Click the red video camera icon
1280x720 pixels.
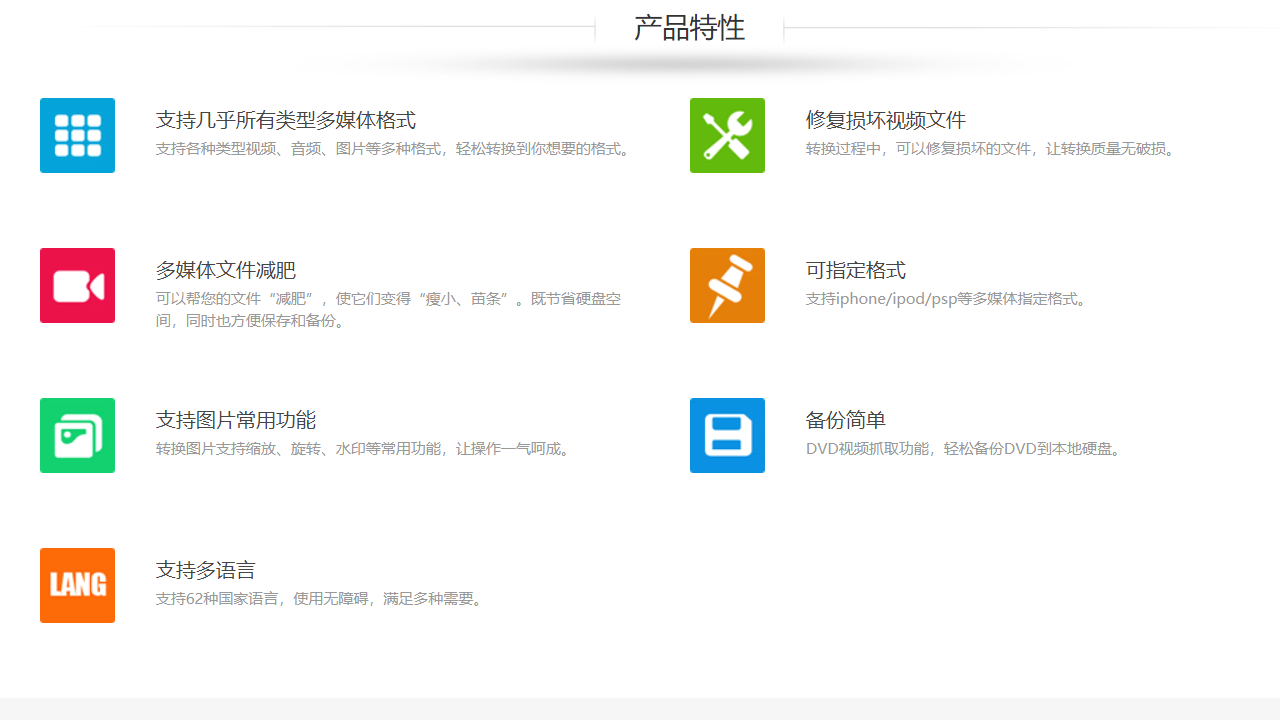(x=77, y=285)
